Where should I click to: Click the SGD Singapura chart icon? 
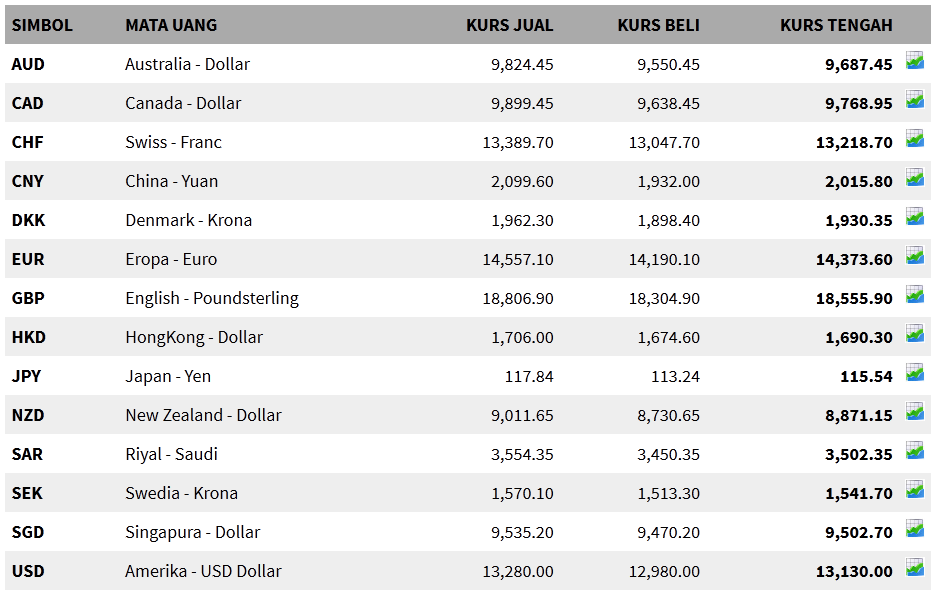pos(915,529)
